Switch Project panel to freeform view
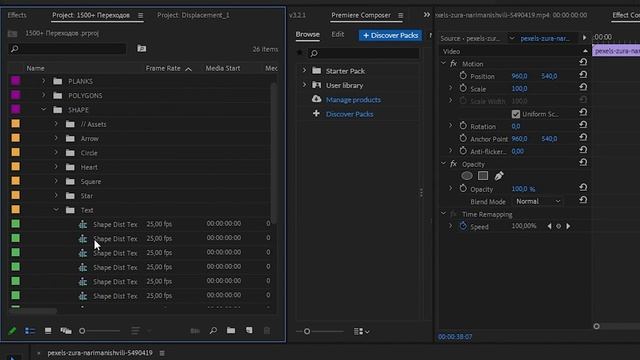 66,331
